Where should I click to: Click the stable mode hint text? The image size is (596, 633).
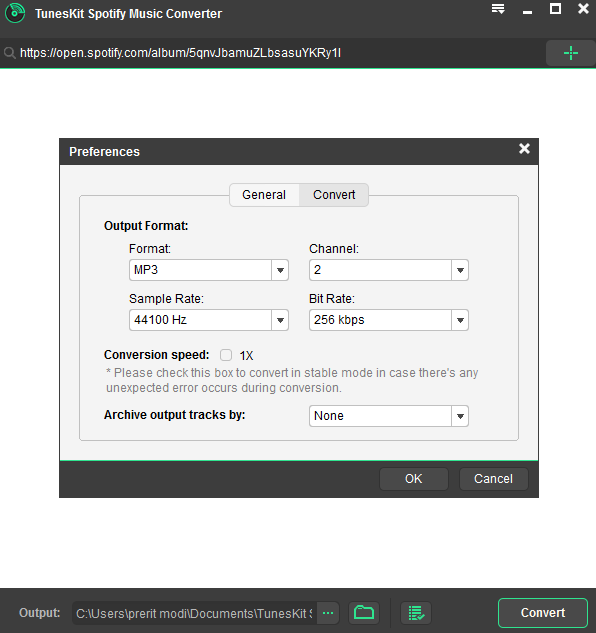pyautogui.click(x=292, y=380)
